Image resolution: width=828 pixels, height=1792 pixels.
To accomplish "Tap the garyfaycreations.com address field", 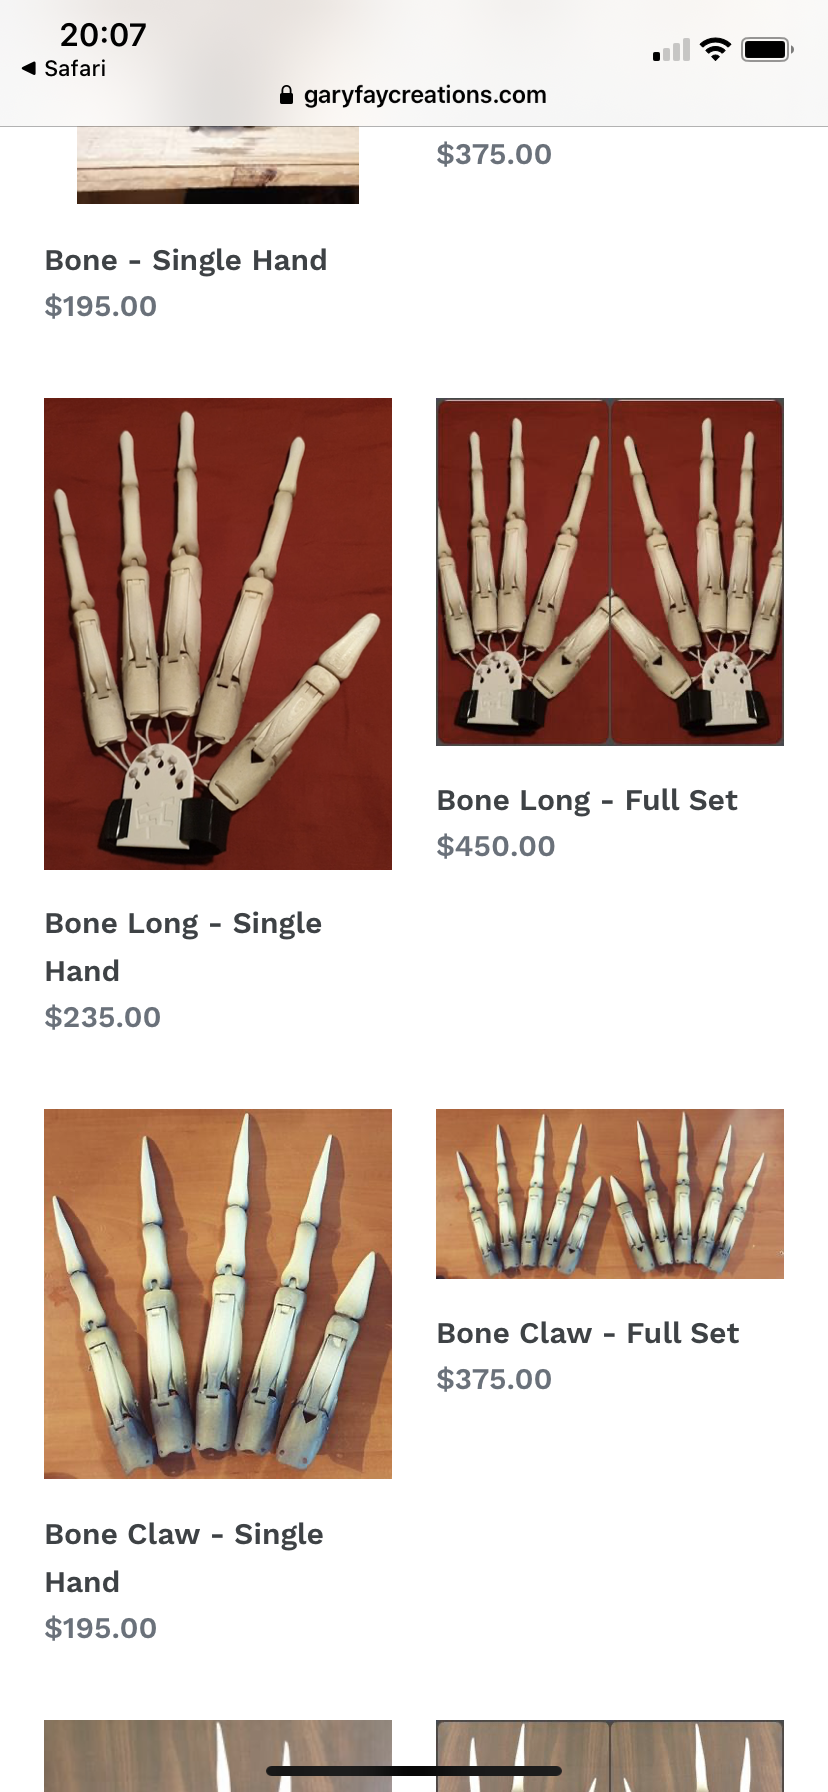I will pyautogui.click(x=413, y=95).
